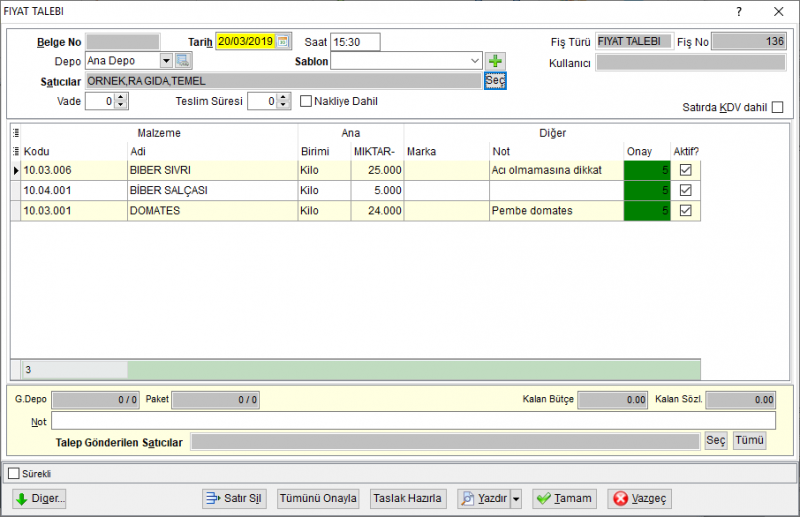
Task: Expand the Depo dropdown list
Action: coord(166,61)
